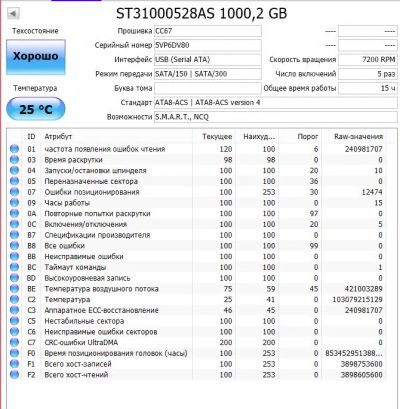Click the back arrow button beside the disk title
Image resolution: width=400 pixels, height=409 pixels.
[13, 14]
